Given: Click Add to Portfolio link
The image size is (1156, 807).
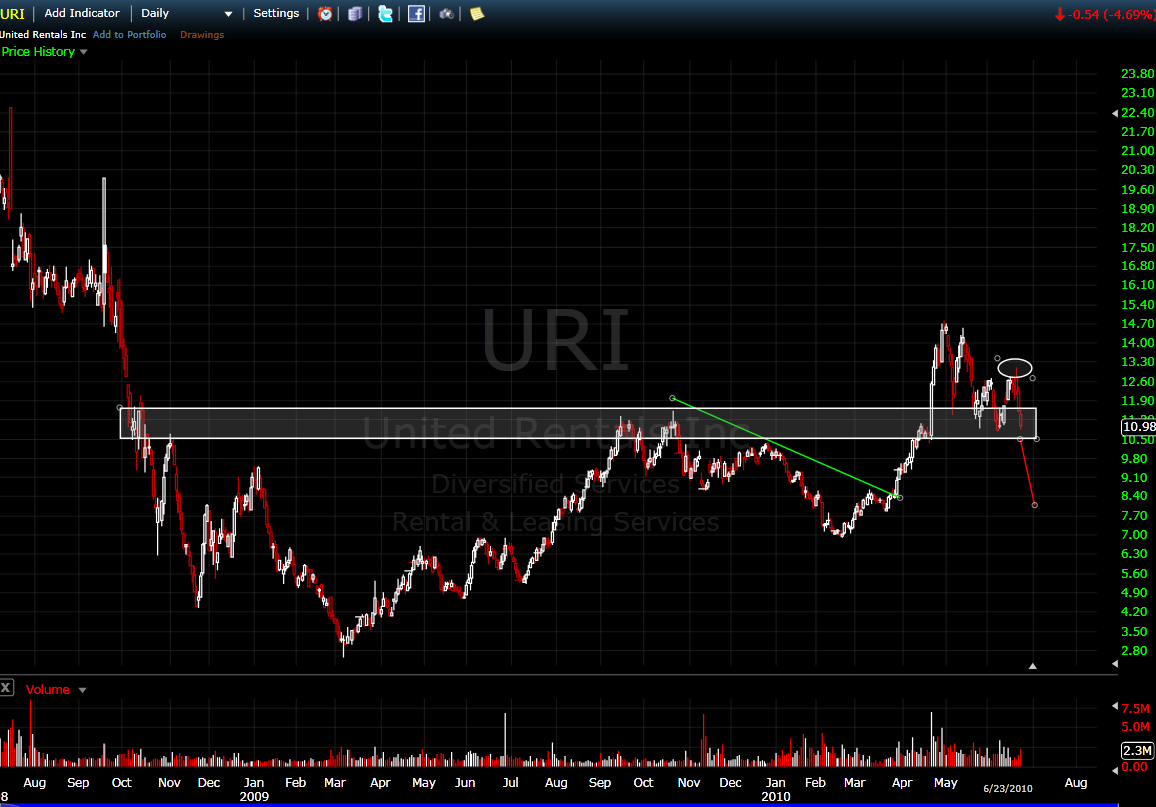Looking at the screenshot, I should coord(129,35).
